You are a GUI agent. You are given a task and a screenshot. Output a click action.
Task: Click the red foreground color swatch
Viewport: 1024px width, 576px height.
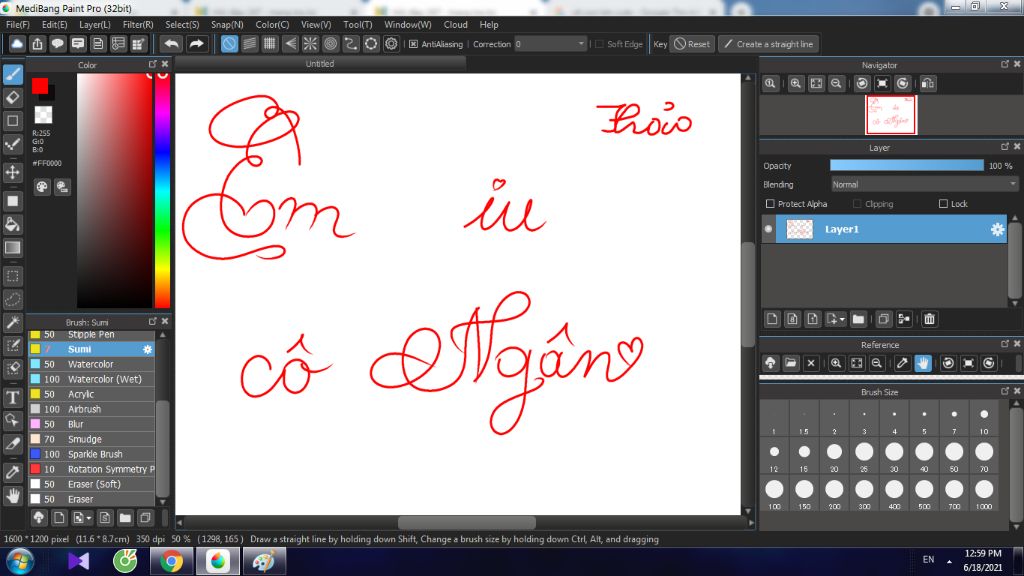[40, 86]
